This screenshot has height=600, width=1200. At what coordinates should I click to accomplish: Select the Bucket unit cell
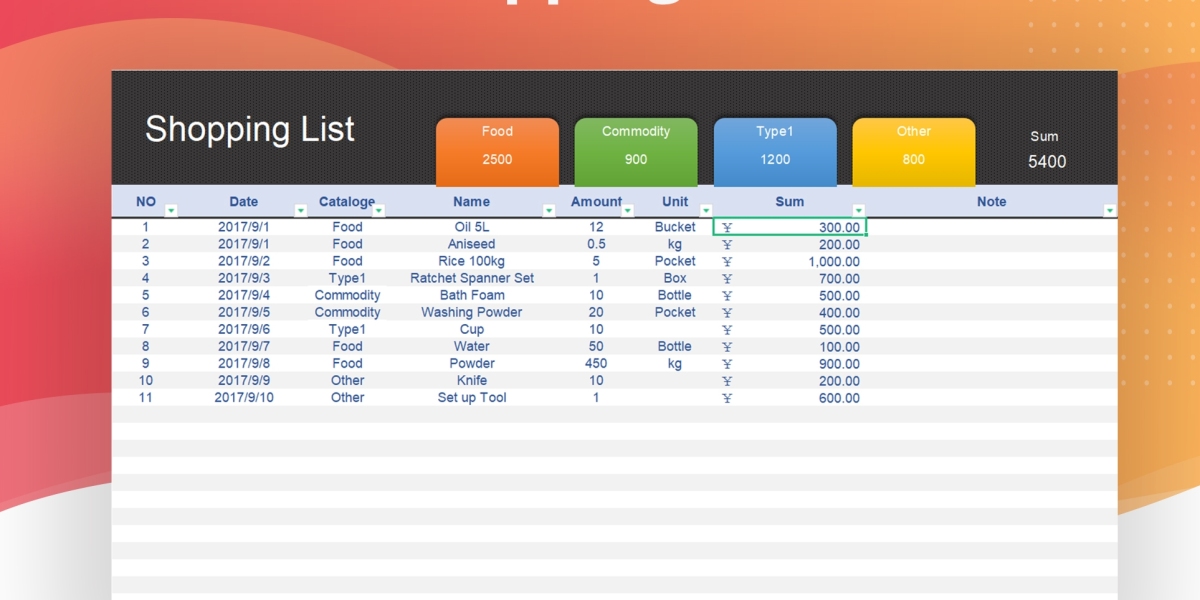(675, 227)
